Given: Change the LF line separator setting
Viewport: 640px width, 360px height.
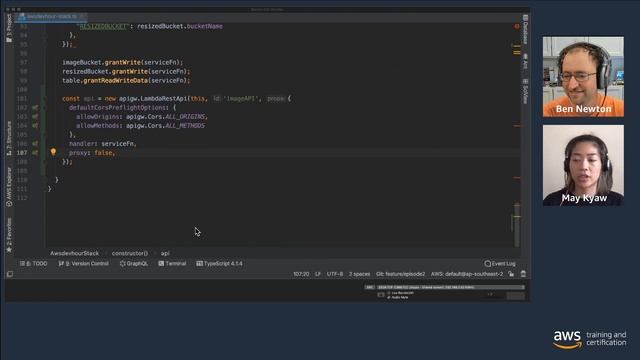Looking at the screenshot, I should [x=318, y=274].
